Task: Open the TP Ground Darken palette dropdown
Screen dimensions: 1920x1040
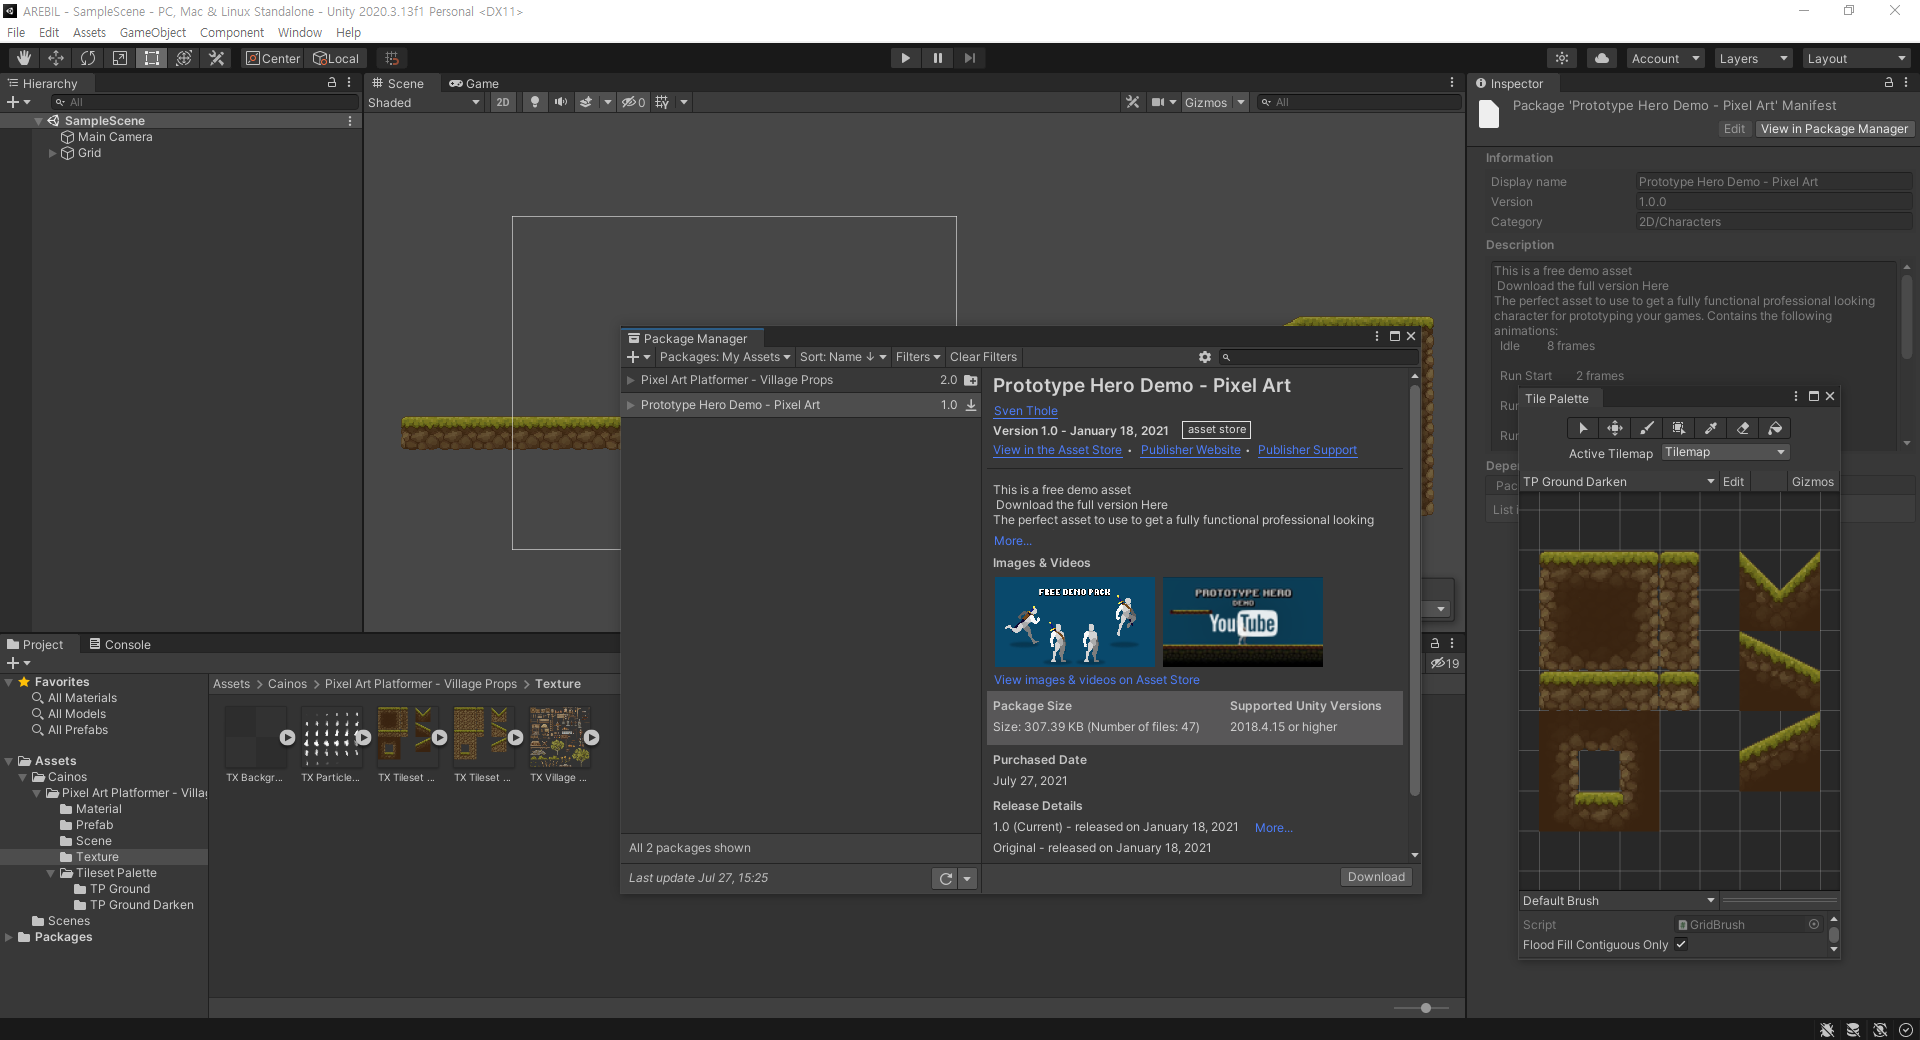Action: [x=1619, y=481]
